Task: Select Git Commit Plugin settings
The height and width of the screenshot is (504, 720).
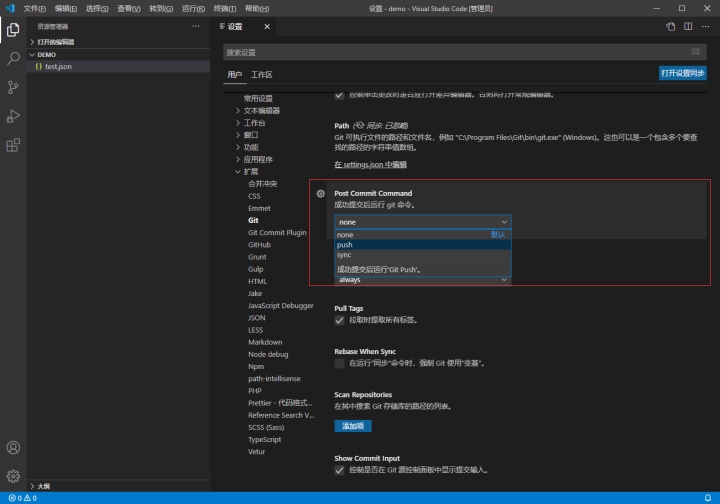Action: (x=277, y=233)
